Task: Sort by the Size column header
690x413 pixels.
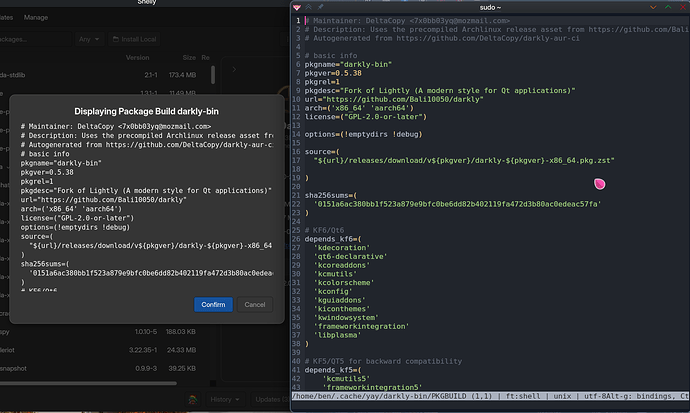Action: 189,58
